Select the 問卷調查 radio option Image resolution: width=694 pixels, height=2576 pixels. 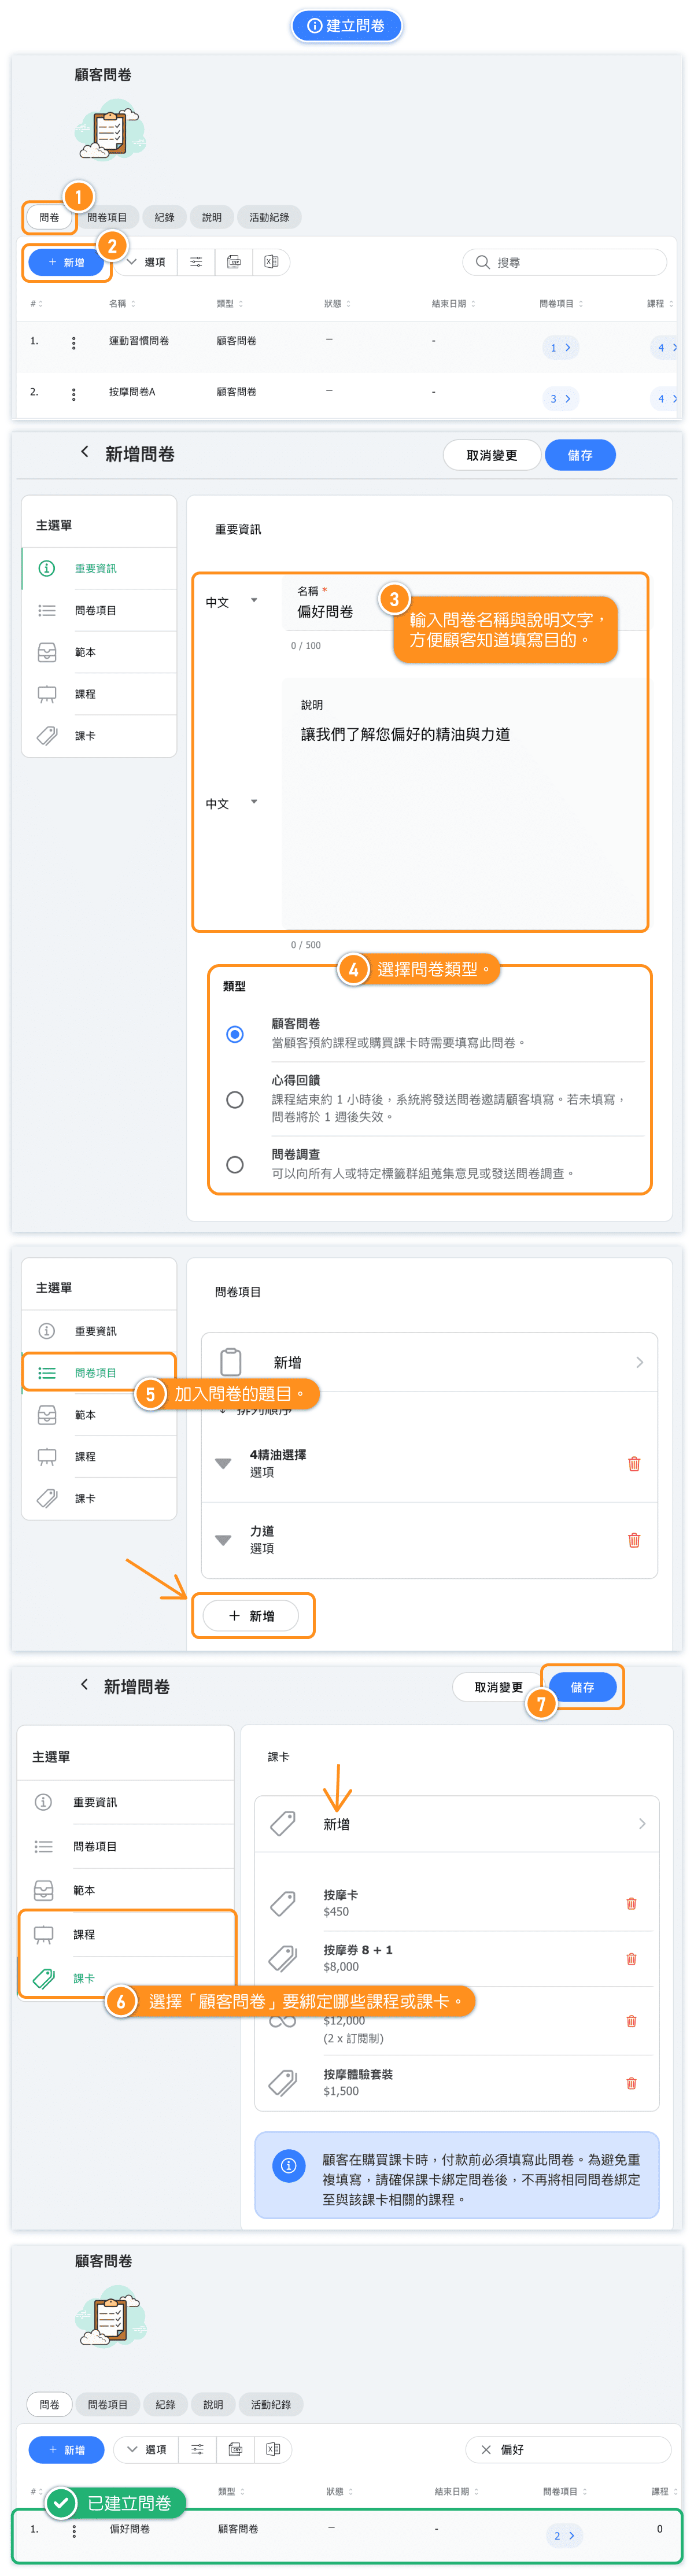point(235,1164)
